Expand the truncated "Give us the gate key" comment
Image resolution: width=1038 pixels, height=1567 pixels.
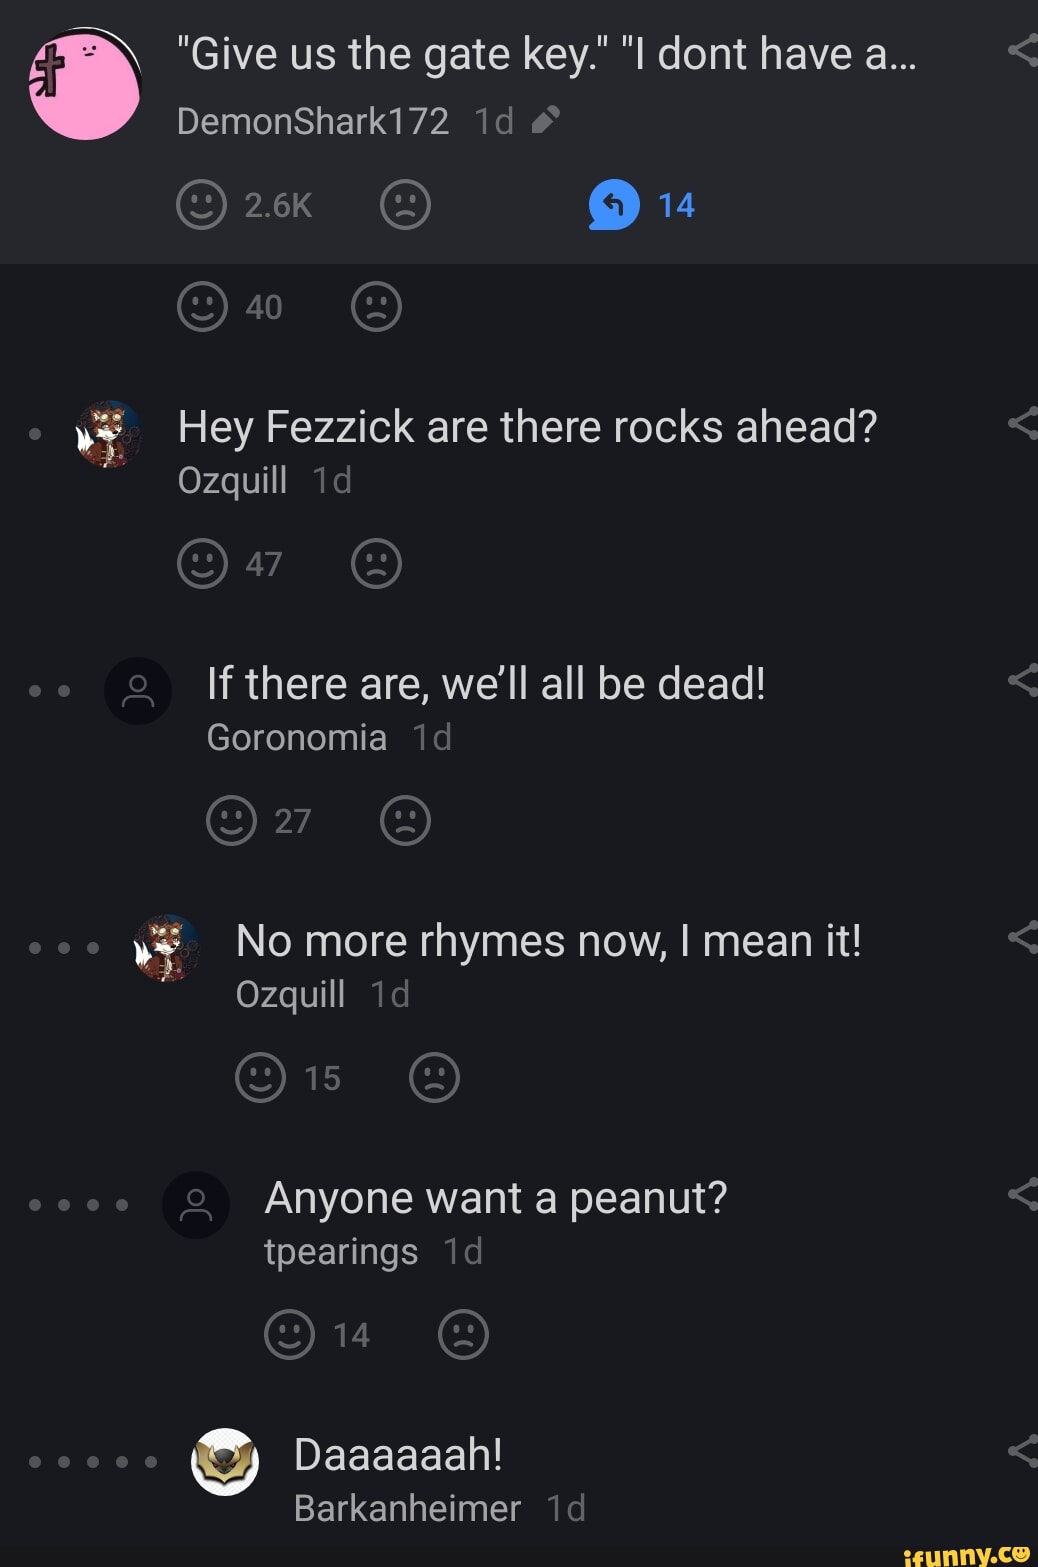(x=546, y=54)
